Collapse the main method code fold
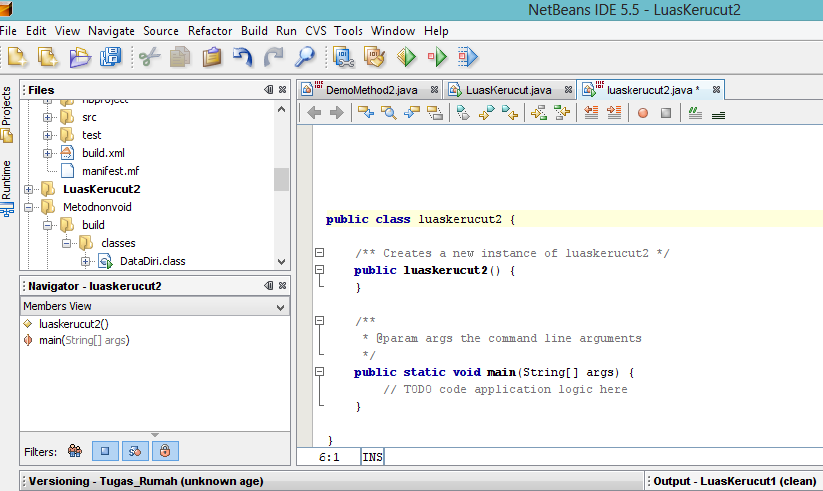 pyautogui.click(x=319, y=372)
